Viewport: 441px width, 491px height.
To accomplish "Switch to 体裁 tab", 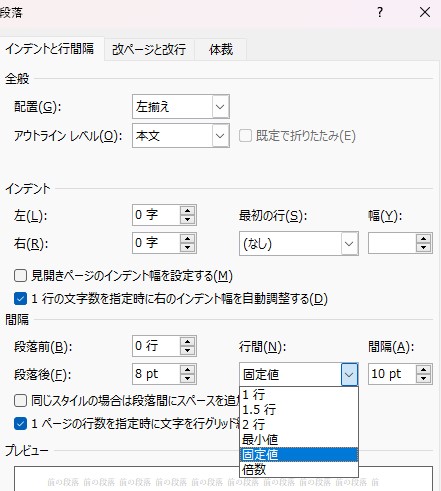I will click(221, 50).
